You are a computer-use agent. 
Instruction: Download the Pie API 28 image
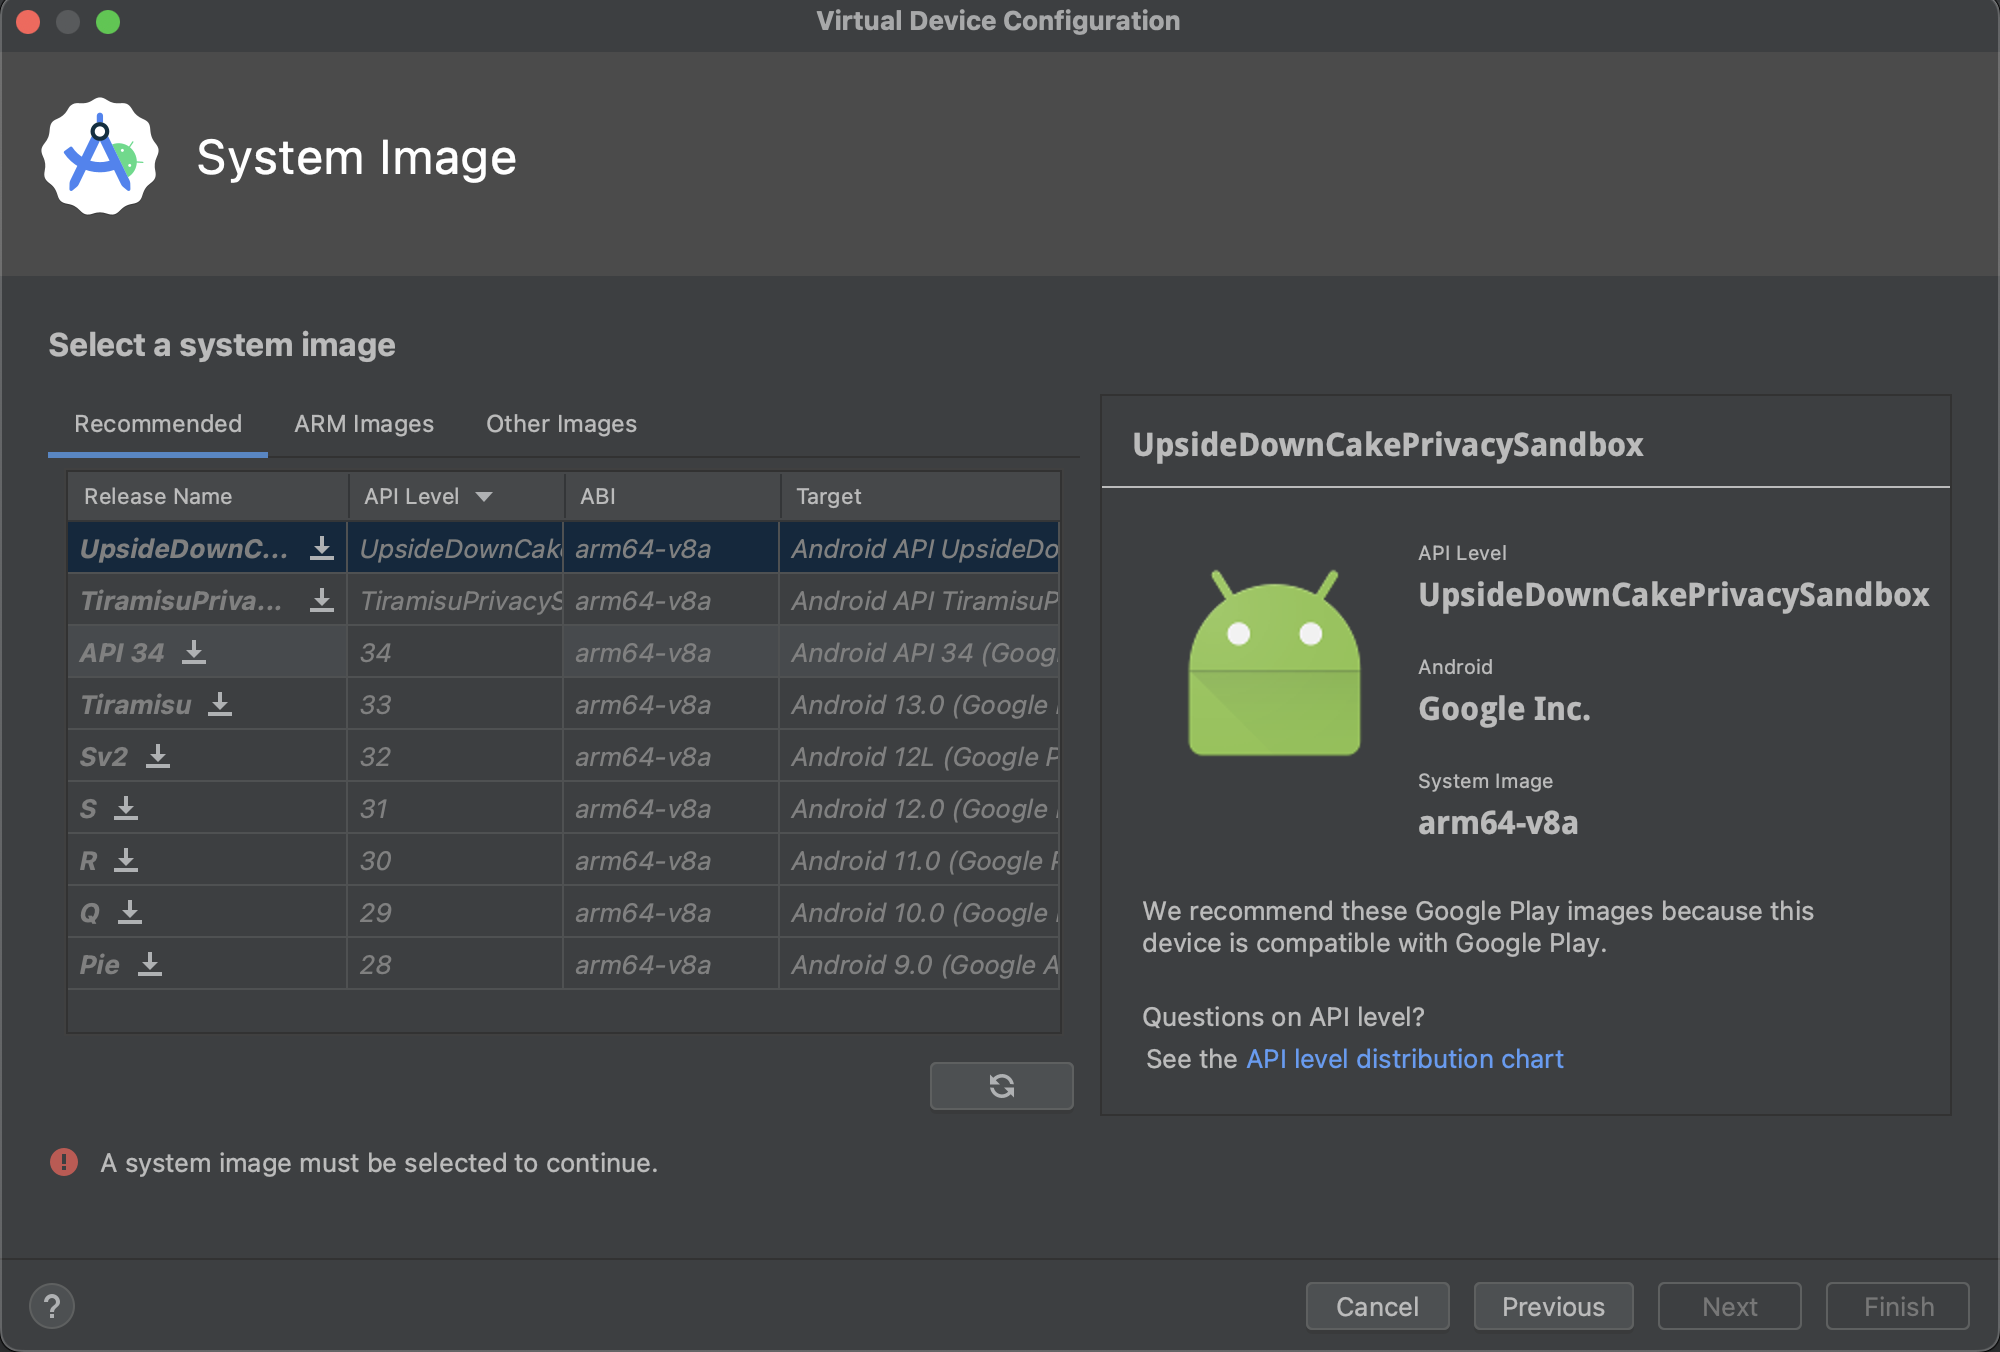click(150, 964)
